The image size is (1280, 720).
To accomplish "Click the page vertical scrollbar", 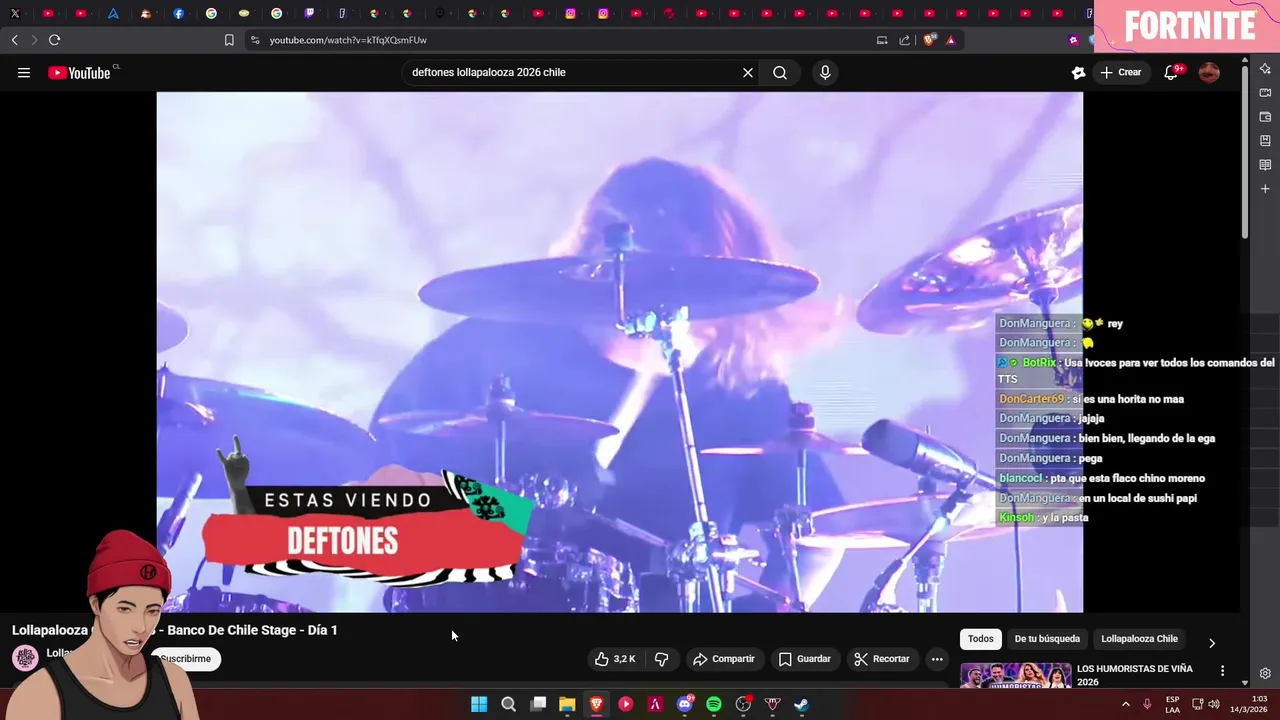I will (x=1245, y=150).
